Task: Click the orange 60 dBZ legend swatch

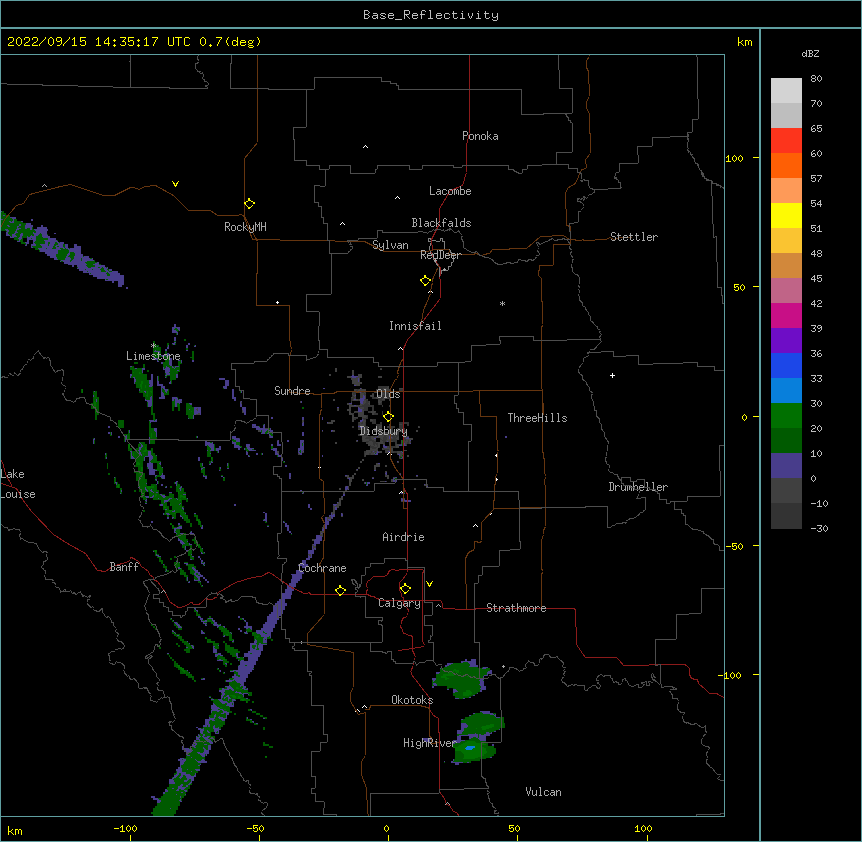Action: point(786,165)
